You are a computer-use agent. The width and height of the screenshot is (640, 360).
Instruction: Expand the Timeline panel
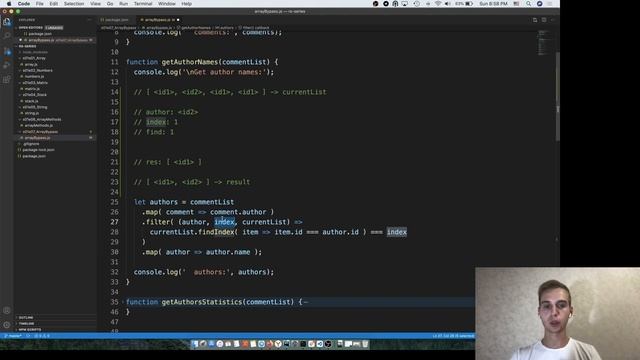(x=26, y=324)
